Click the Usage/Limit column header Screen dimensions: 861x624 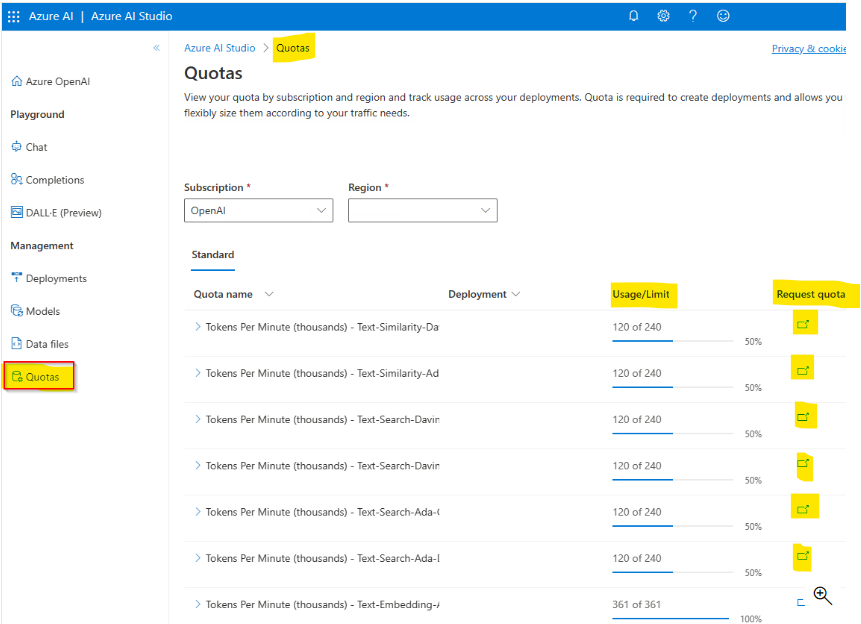641,294
